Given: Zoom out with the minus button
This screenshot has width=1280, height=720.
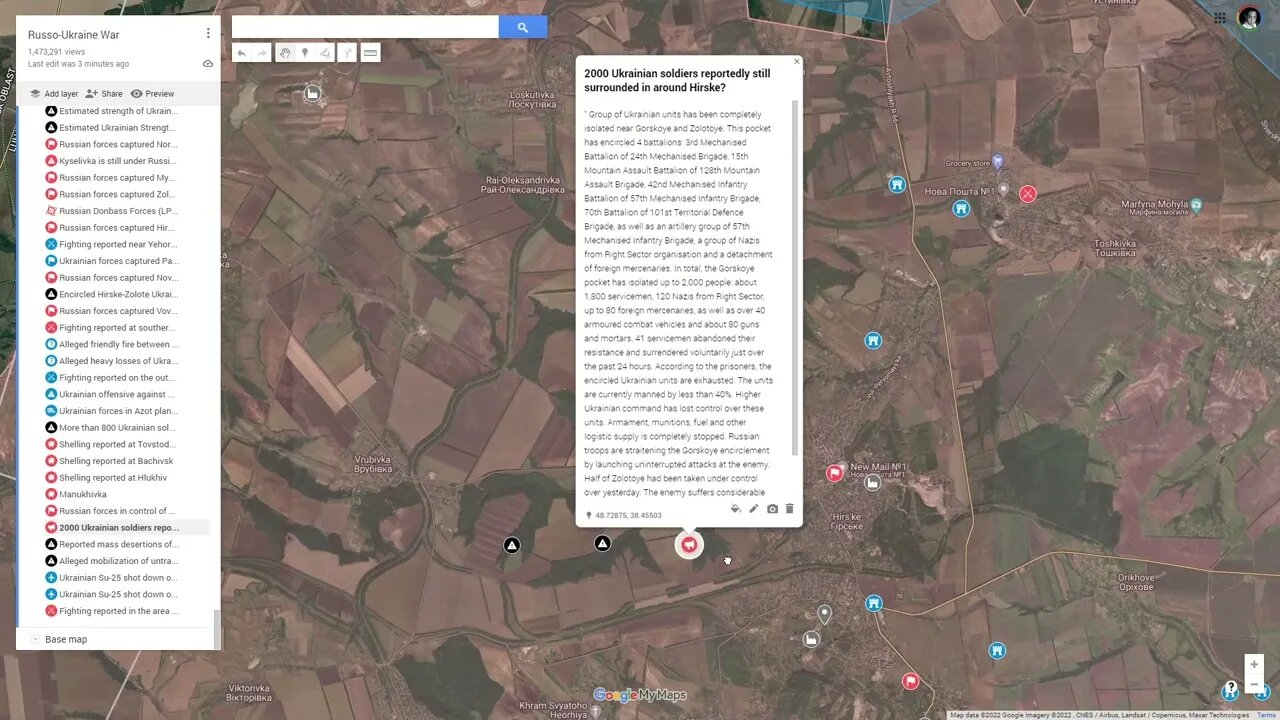Looking at the screenshot, I should coord(1254,684).
